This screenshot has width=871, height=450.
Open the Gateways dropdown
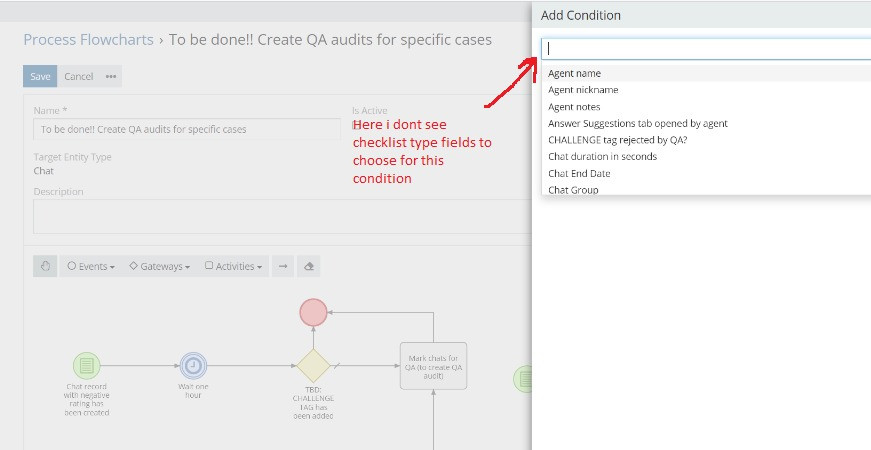point(160,267)
